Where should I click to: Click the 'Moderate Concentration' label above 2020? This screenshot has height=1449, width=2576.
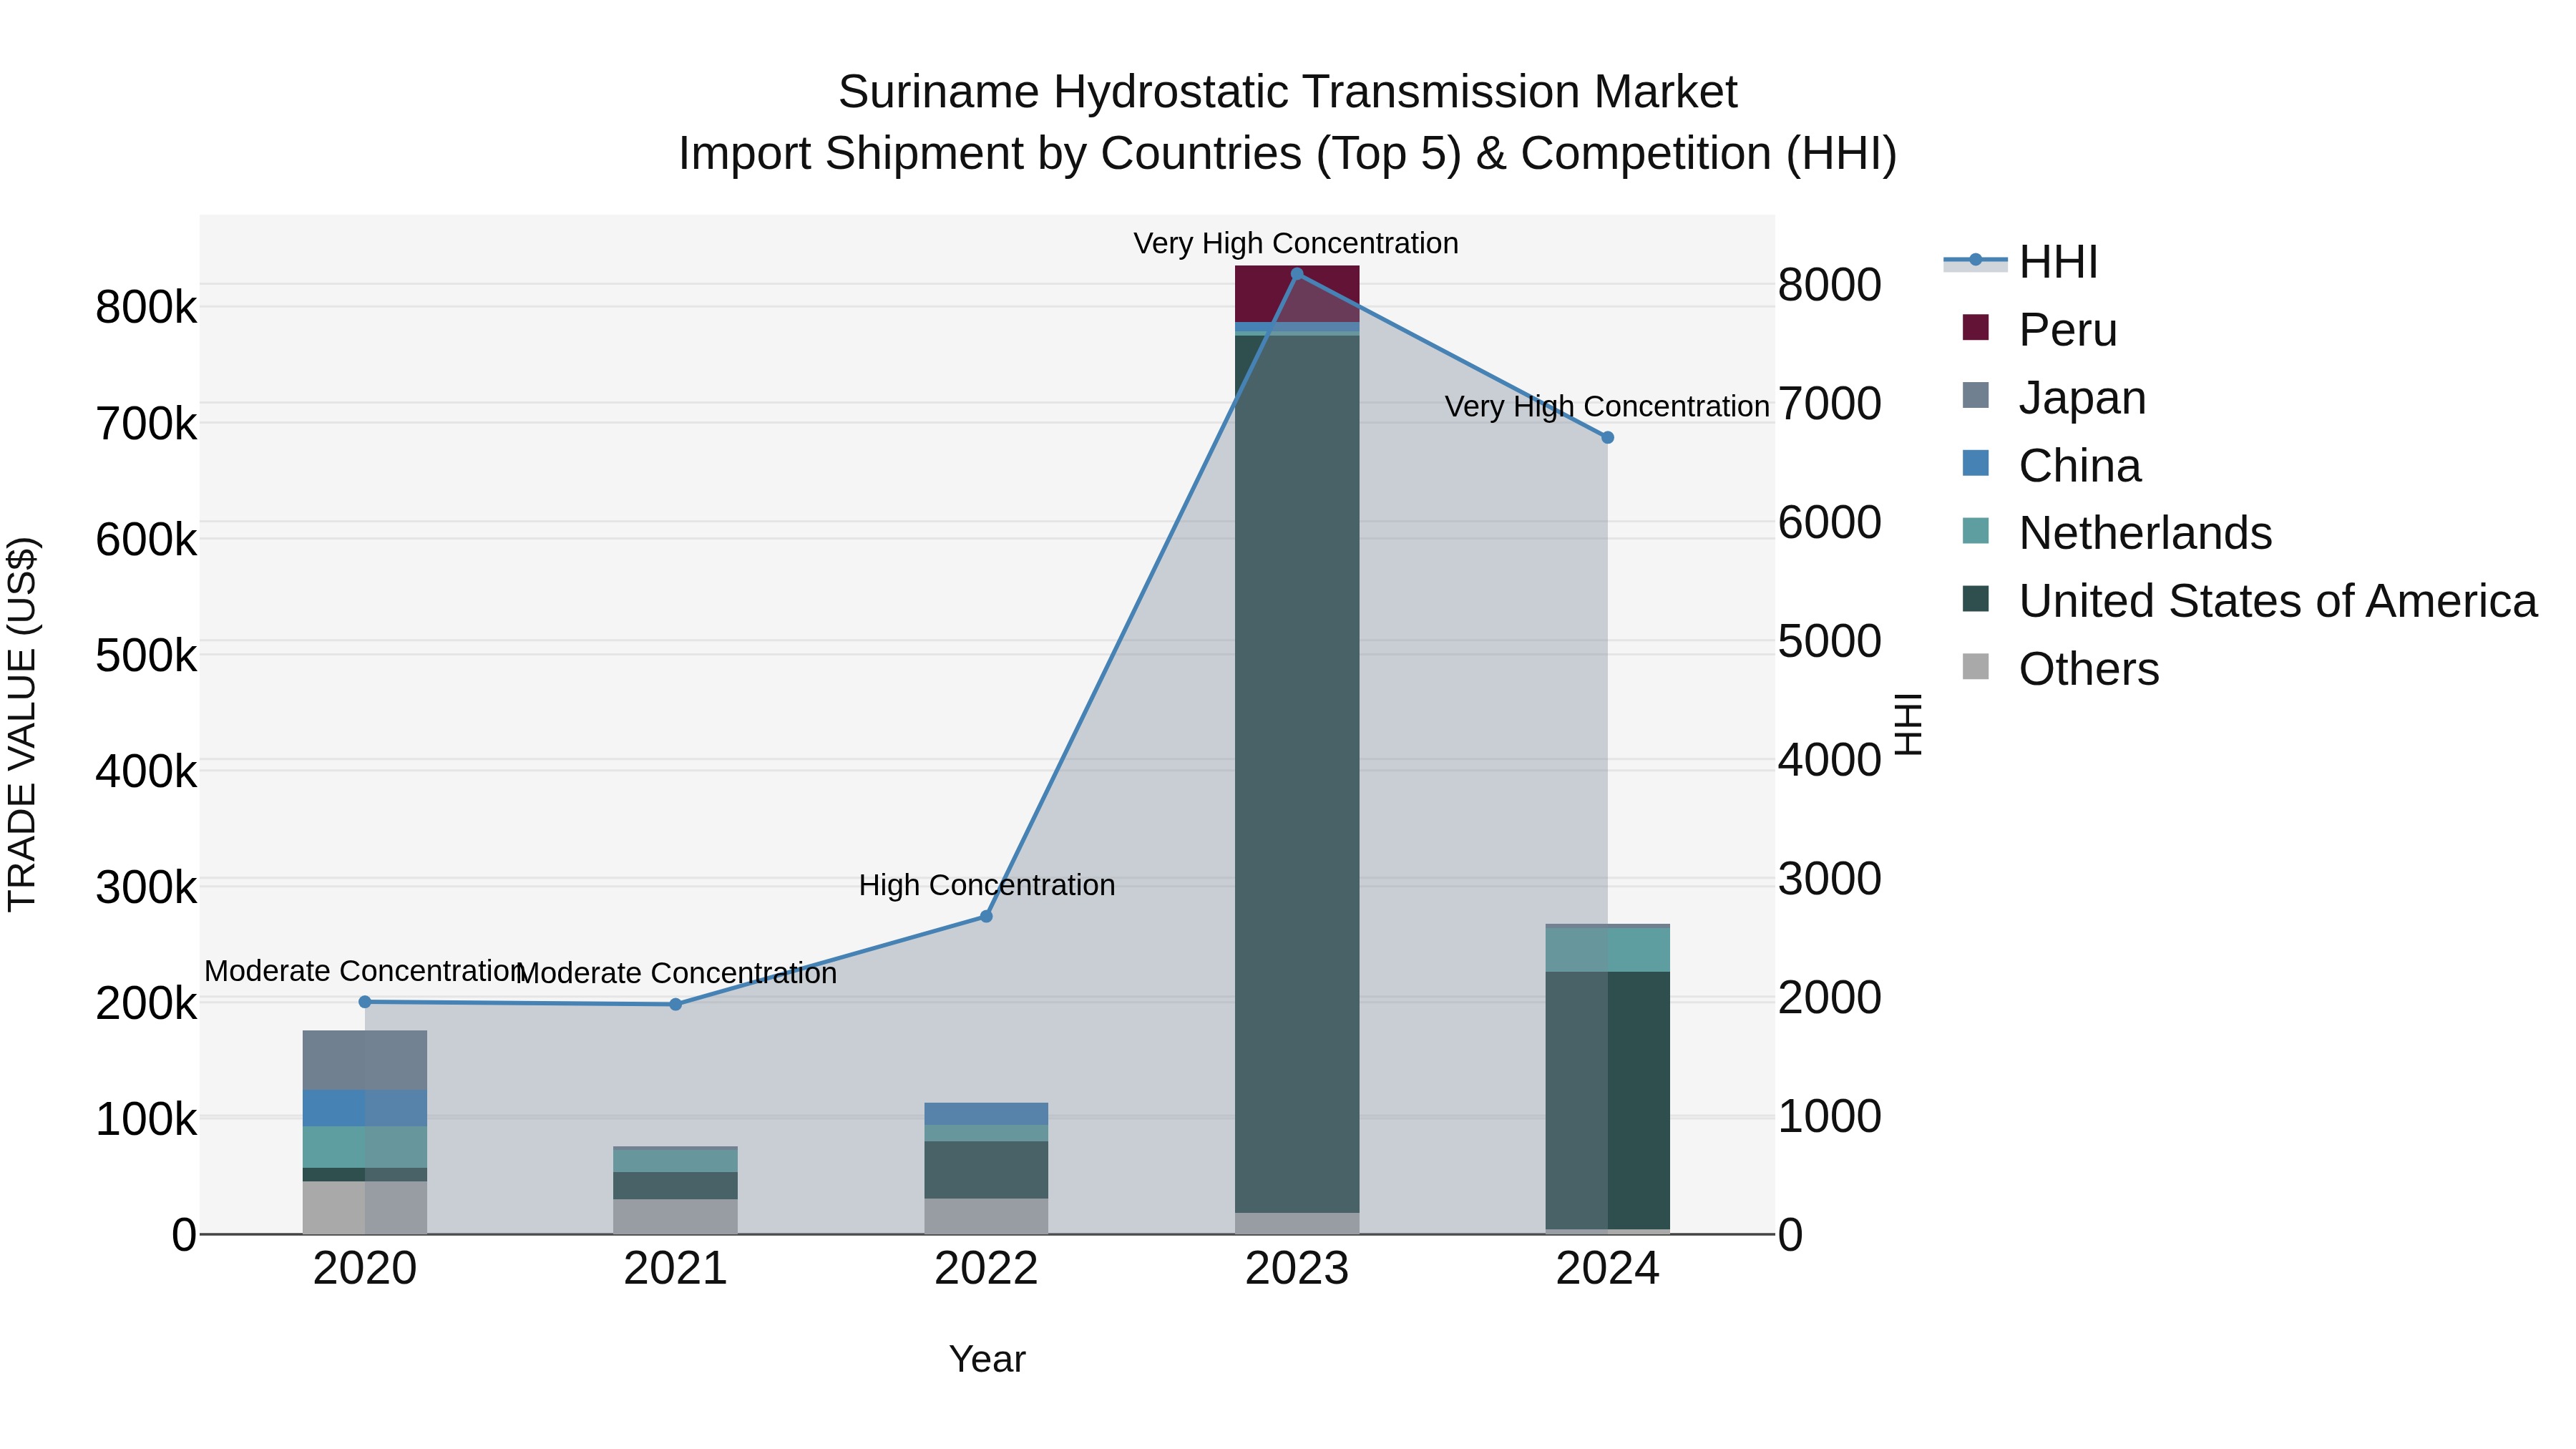[x=364, y=971]
